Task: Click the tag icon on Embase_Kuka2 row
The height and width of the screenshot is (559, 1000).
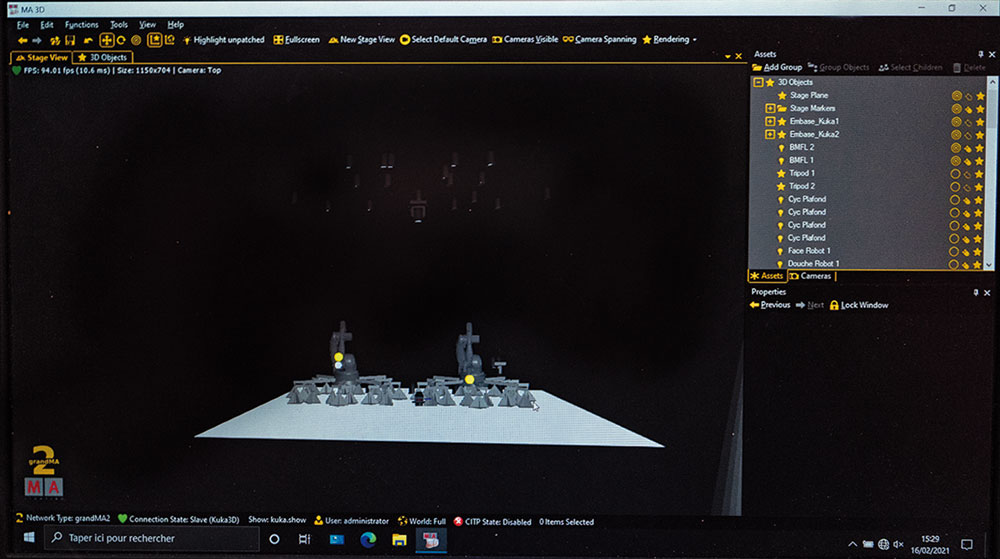Action: click(968, 134)
